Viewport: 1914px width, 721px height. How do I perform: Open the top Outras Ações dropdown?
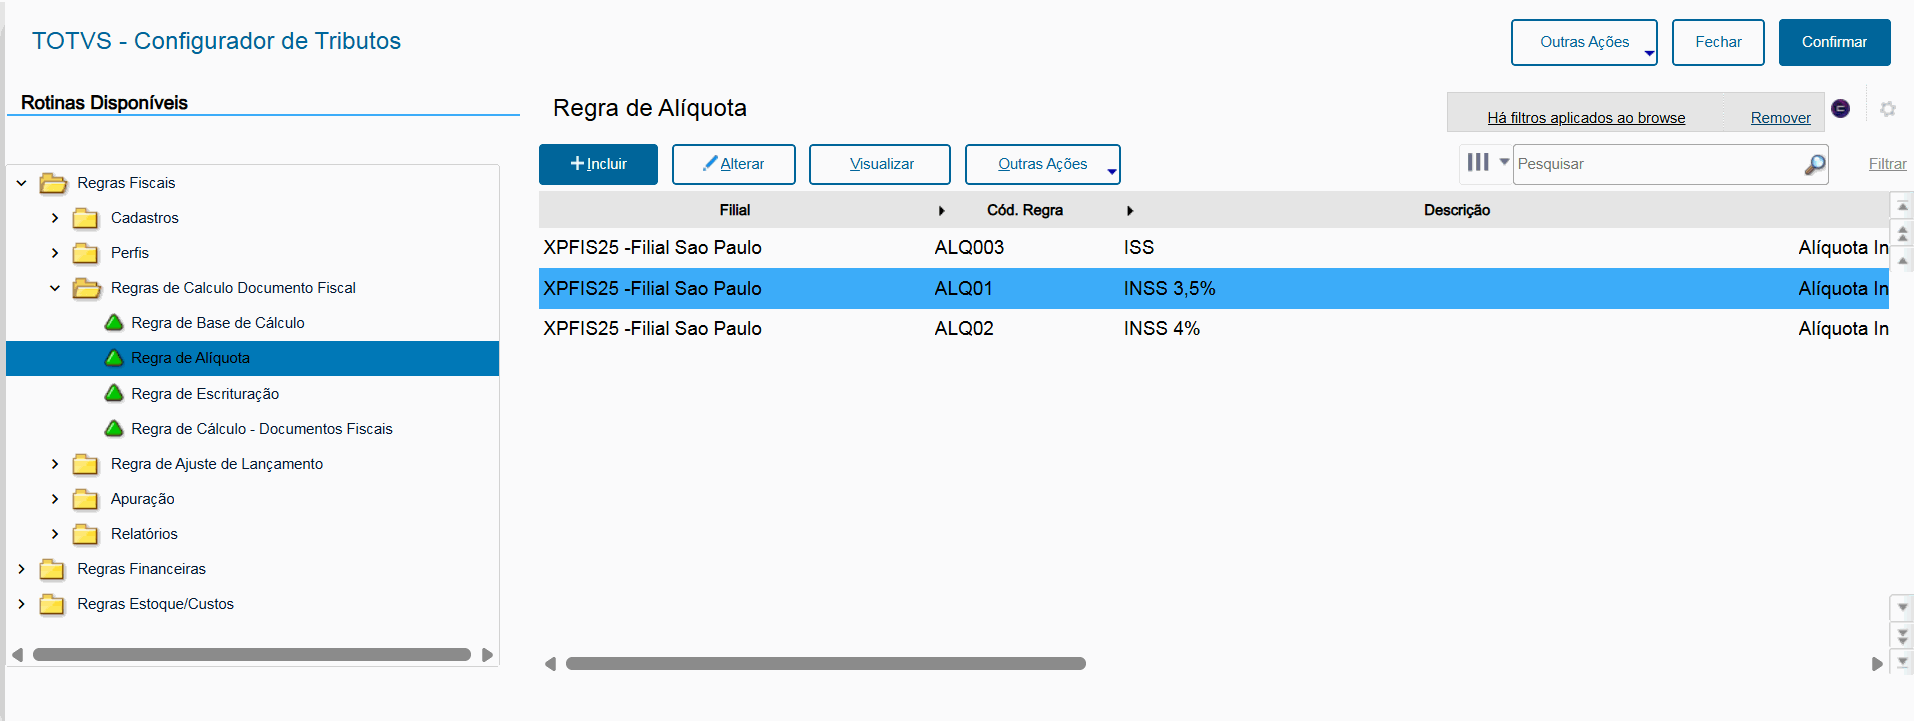tap(1583, 42)
